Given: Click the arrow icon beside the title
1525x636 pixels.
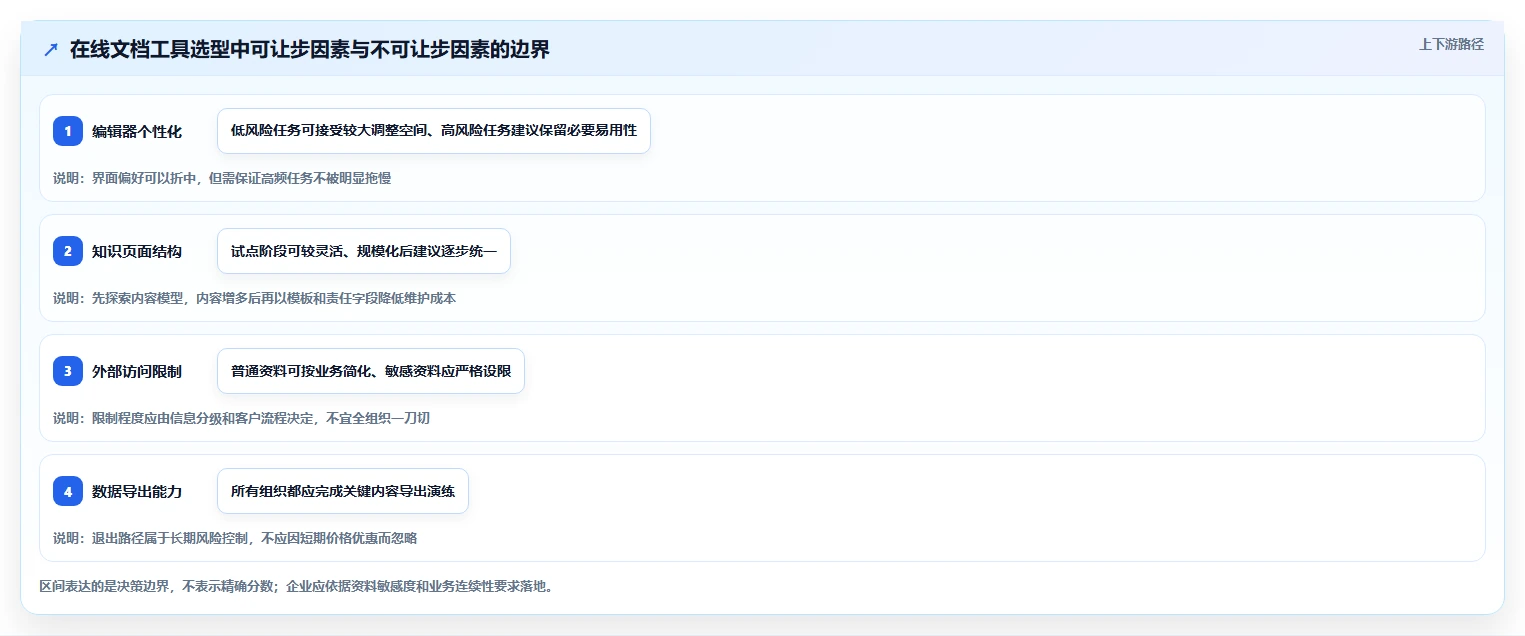Looking at the screenshot, I should pos(51,50).
